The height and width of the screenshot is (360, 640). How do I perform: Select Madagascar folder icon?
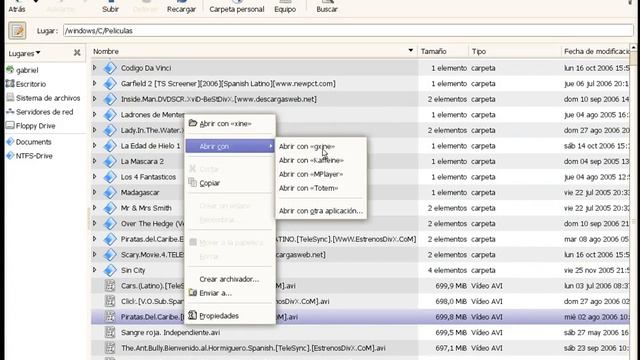[x=110, y=192]
